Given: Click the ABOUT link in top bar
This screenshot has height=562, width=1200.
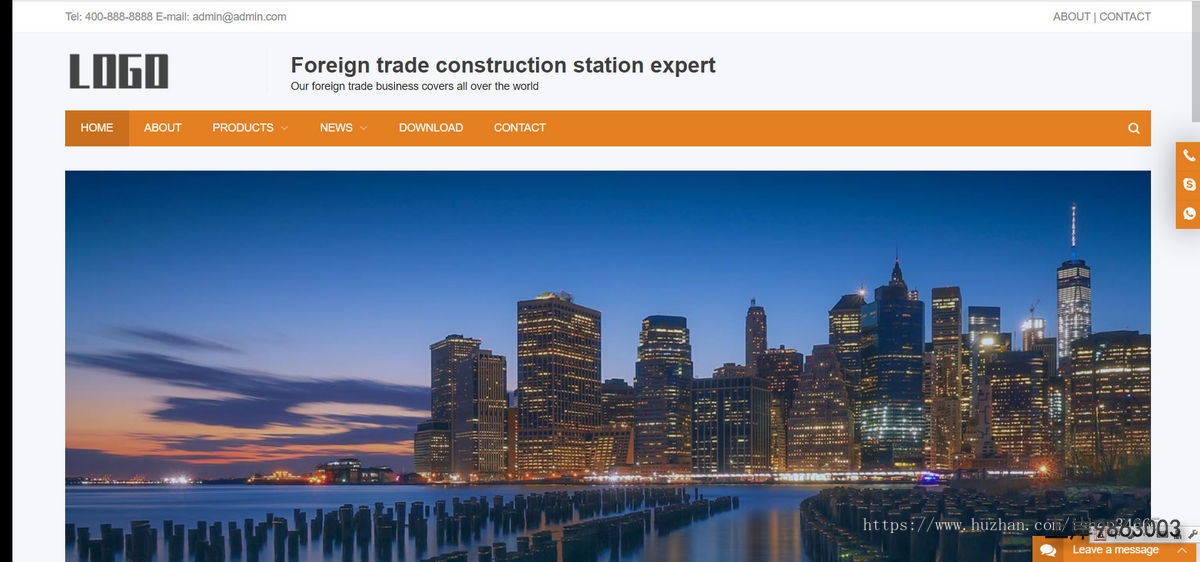Looking at the screenshot, I should [1071, 17].
